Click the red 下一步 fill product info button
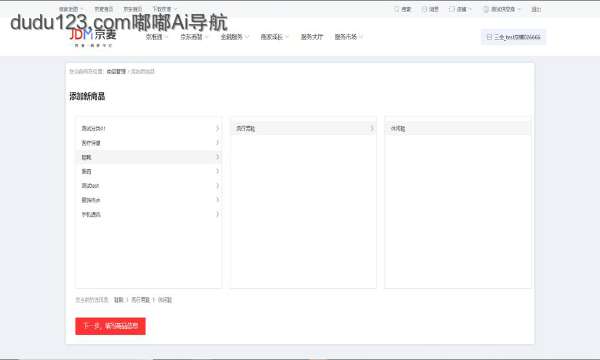 110,326
